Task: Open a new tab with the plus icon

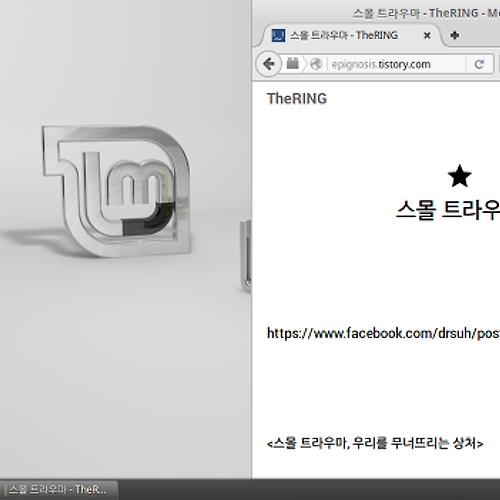Action: [x=455, y=35]
